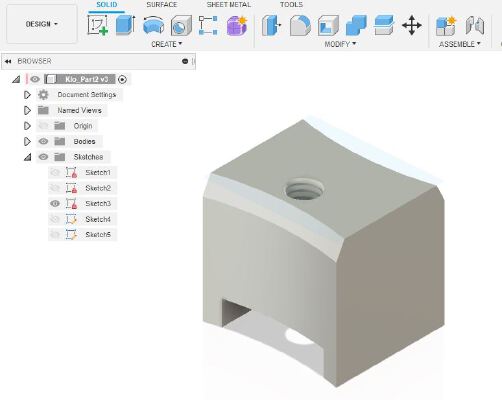This screenshot has width=502, height=400.
Task: Switch to the TOOLS tab
Action: (x=291, y=5)
